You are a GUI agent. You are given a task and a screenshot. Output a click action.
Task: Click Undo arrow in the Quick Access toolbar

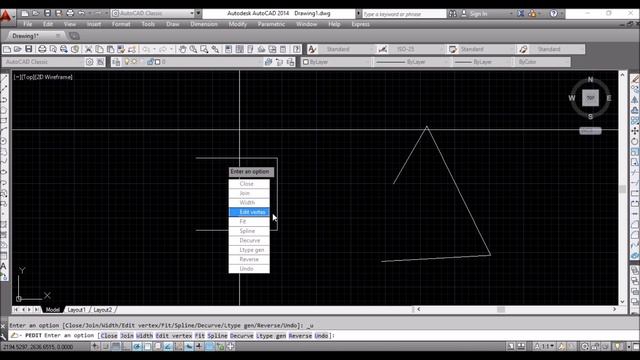[x=81, y=13]
